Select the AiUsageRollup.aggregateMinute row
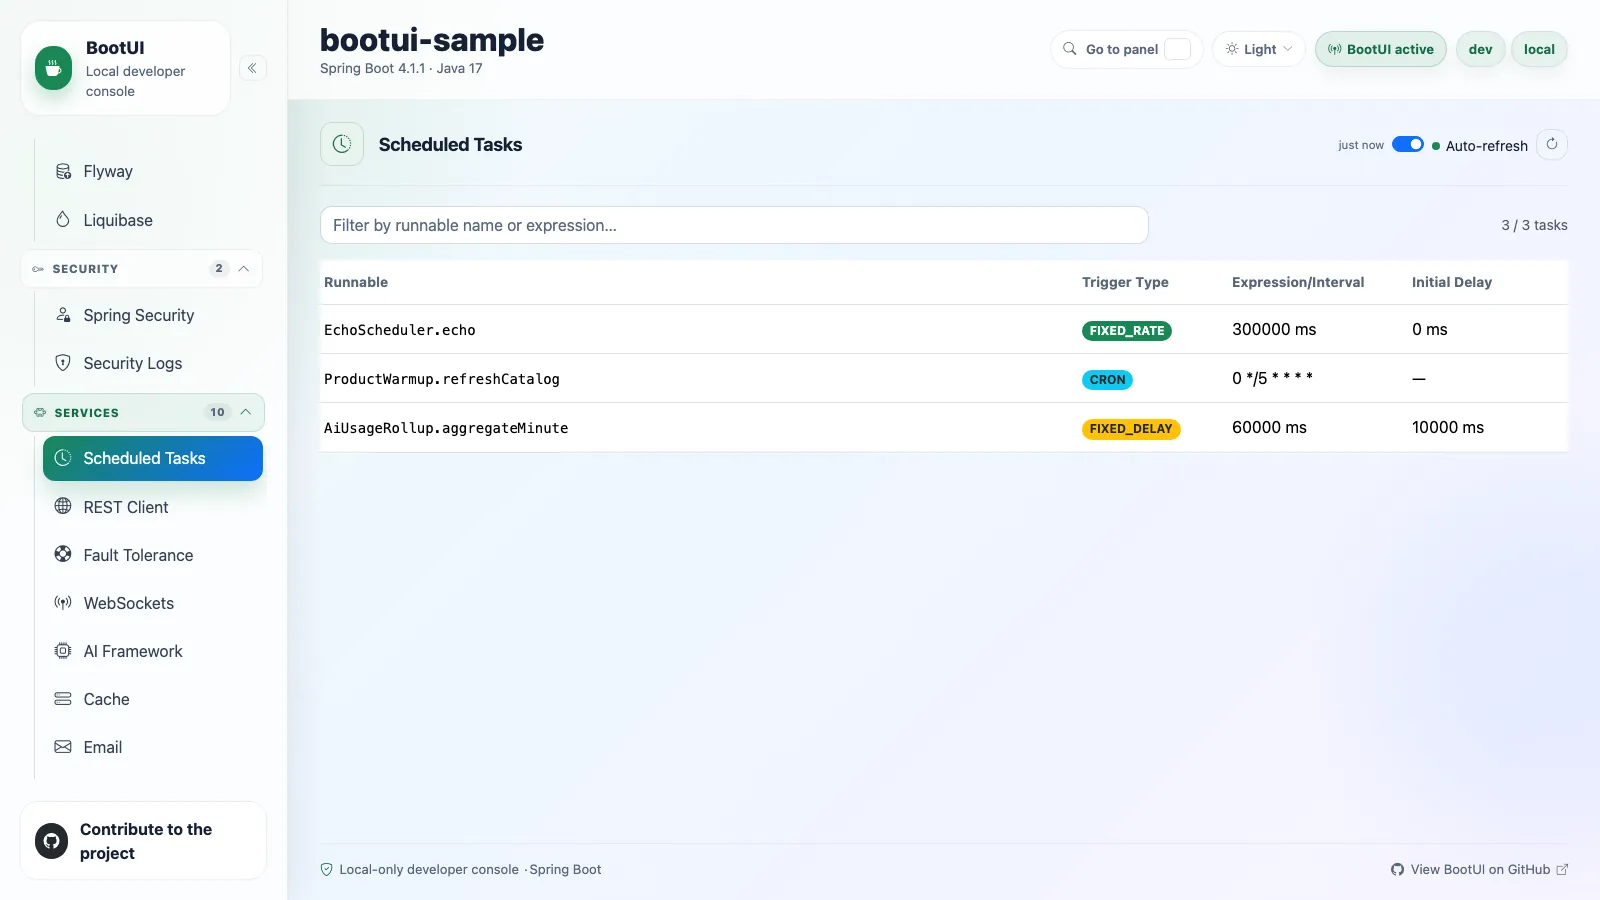 tap(944, 427)
